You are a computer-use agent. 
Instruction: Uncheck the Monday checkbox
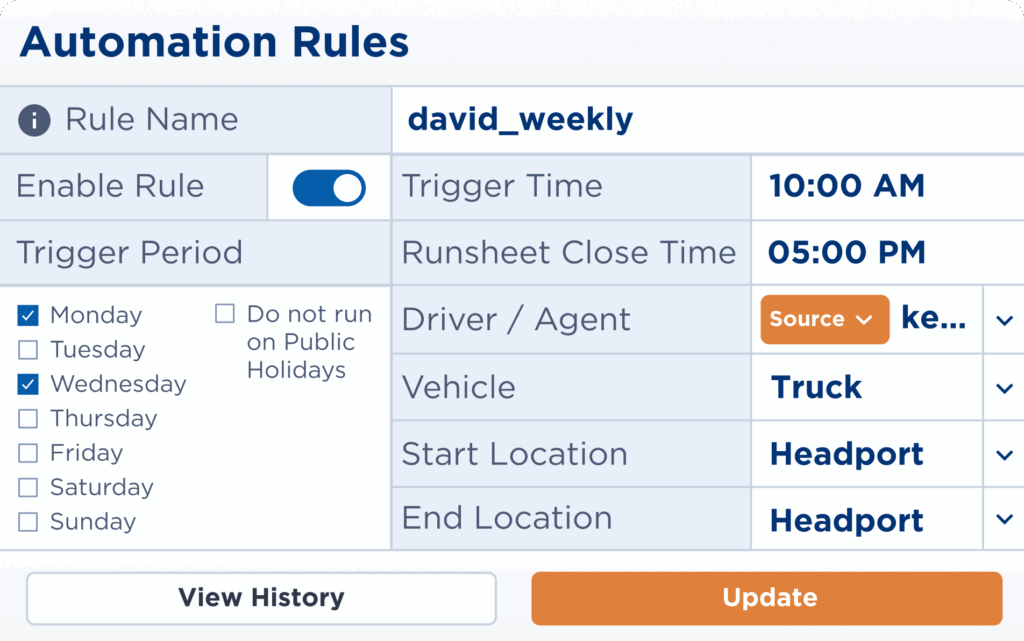[29, 316]
